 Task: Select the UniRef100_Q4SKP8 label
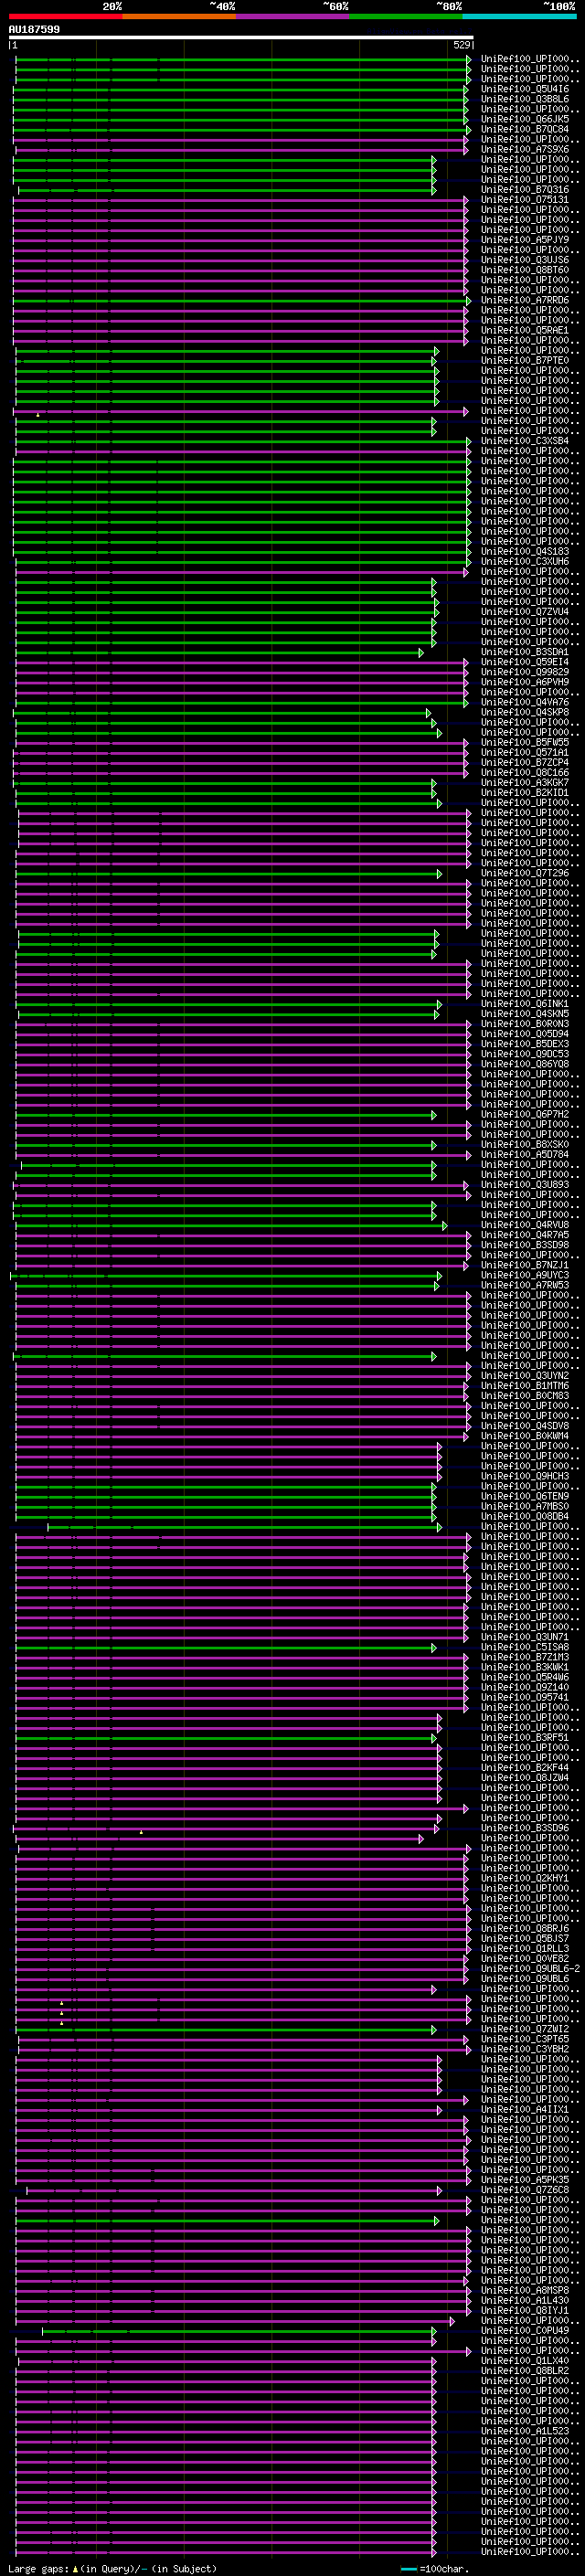click(525, 712)
